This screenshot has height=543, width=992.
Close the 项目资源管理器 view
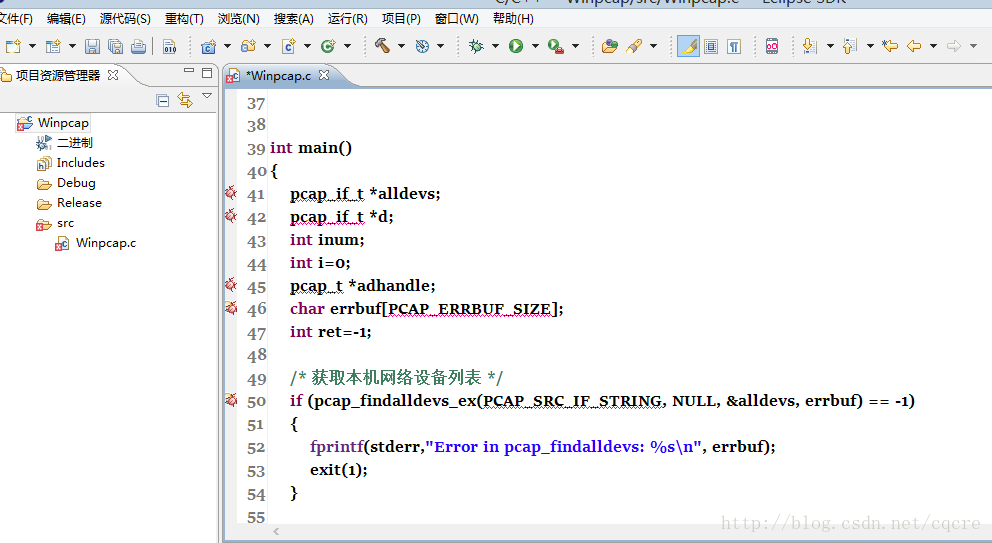(x=113, y=75)
